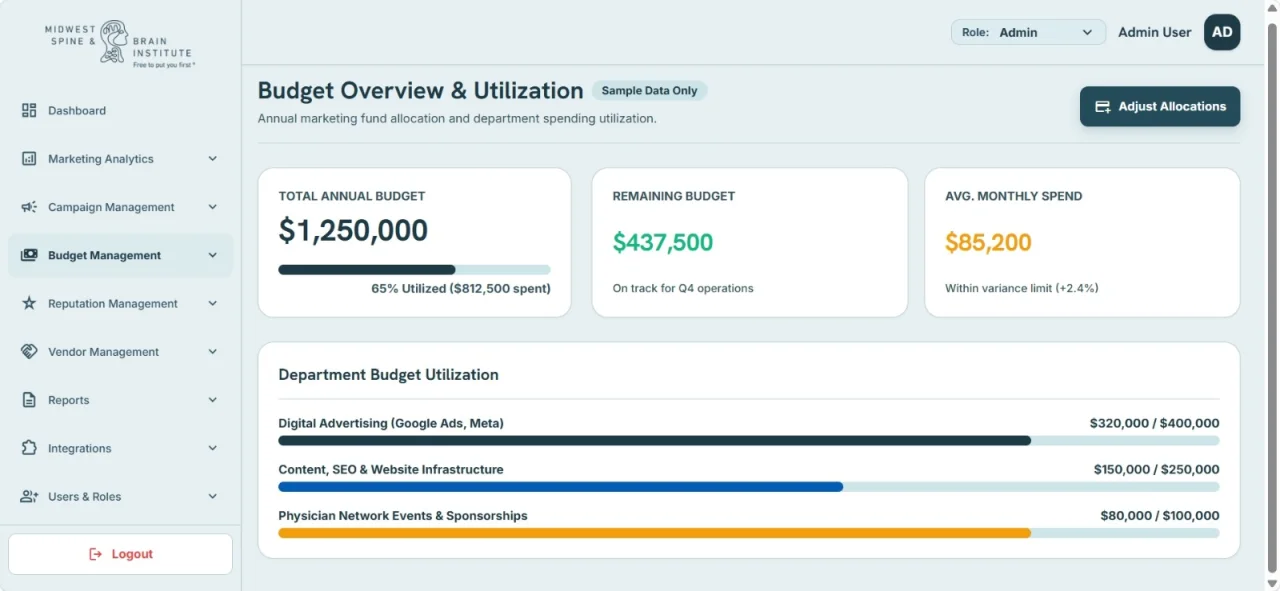Open the Reports menu item
Viewport: 1280px width, 591px height.
point(120,400)
